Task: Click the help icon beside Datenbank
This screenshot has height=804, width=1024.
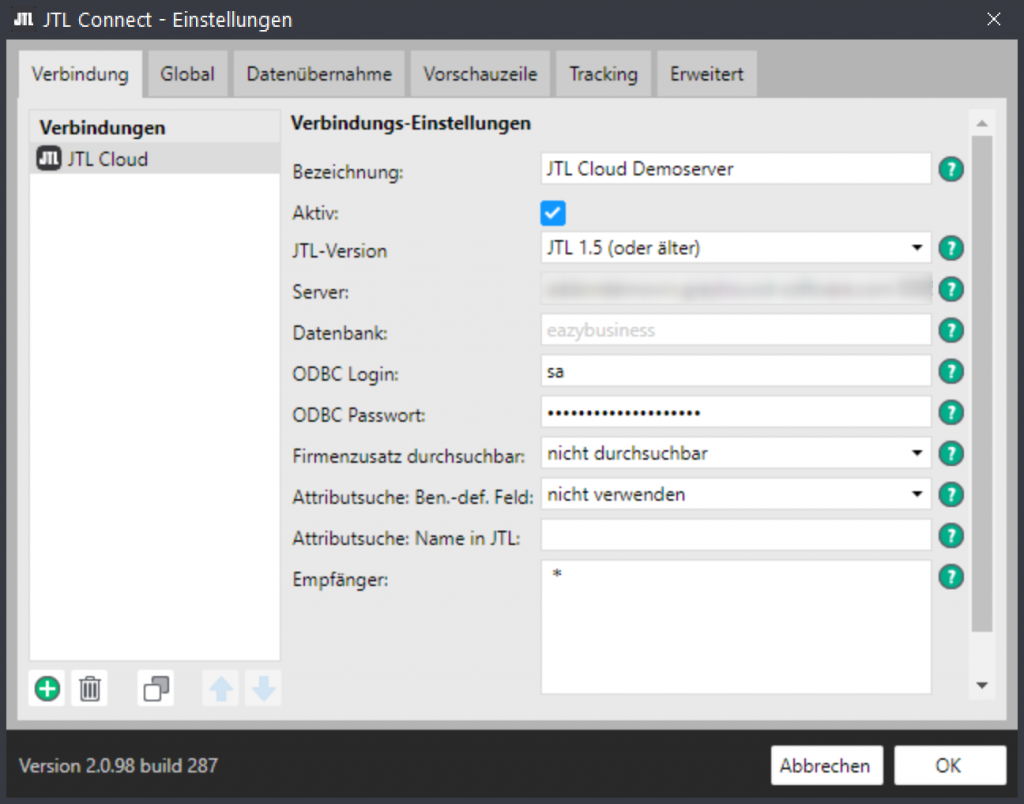Action: (x=951, y=330)
